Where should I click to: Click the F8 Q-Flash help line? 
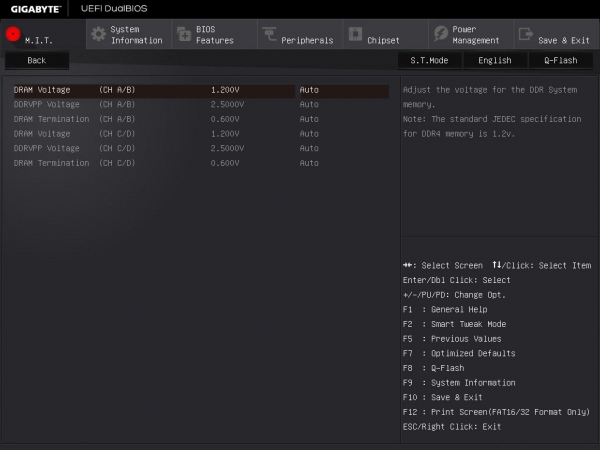coord(434,368)
